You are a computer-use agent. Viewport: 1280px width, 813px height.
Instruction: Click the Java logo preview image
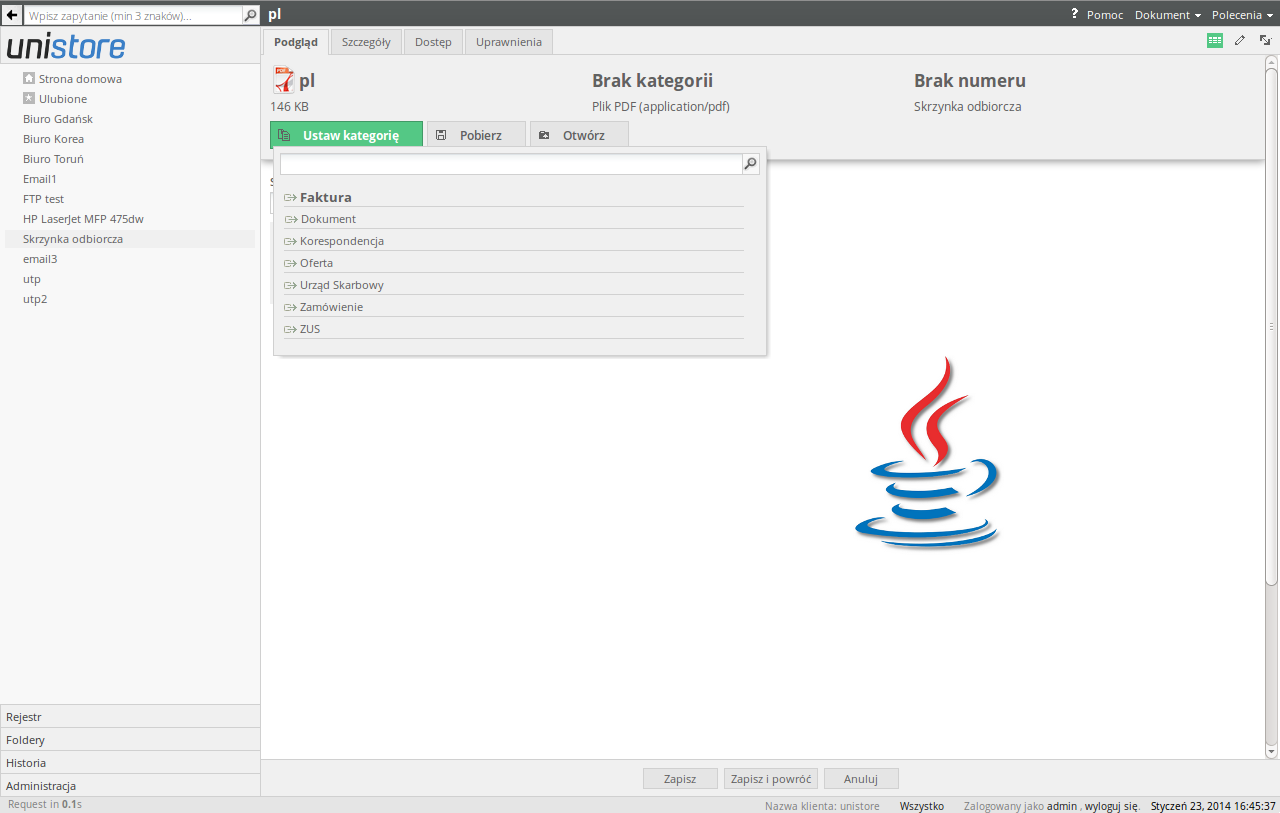[927, 452]
